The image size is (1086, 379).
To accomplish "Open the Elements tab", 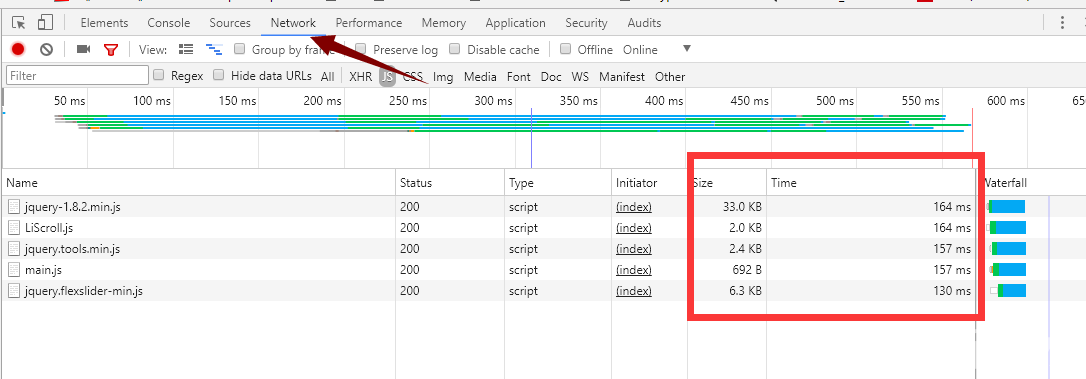I will point(104,23).
